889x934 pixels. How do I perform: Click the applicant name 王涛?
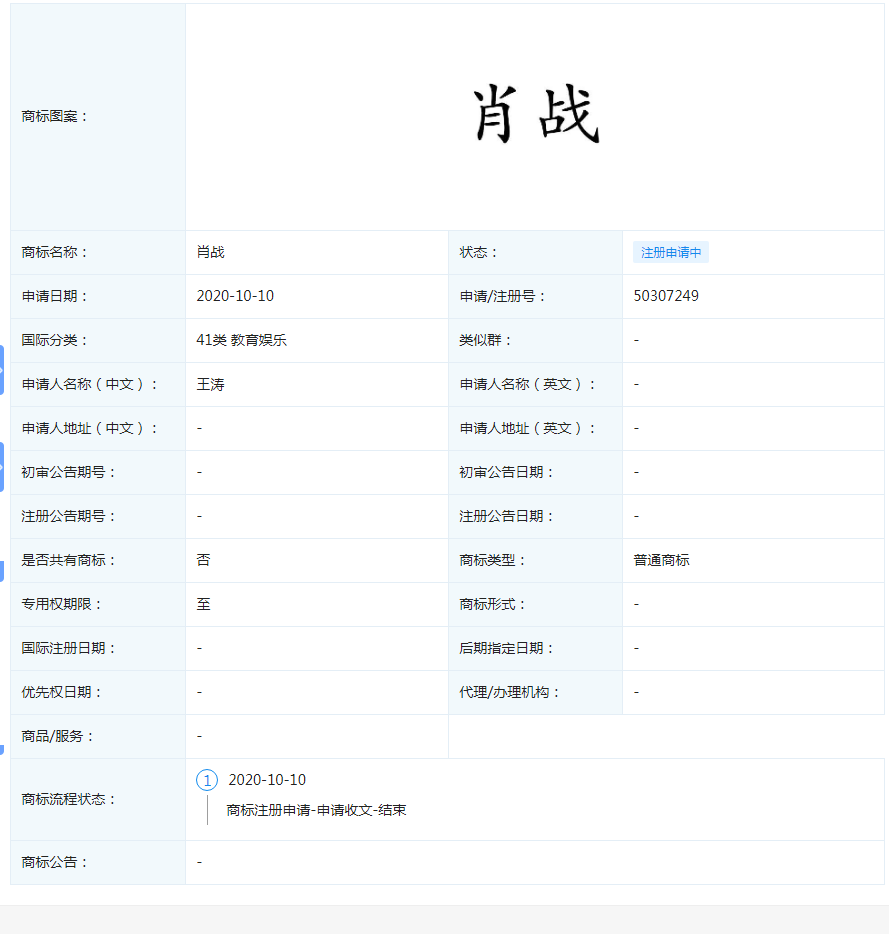click(210, 384)
